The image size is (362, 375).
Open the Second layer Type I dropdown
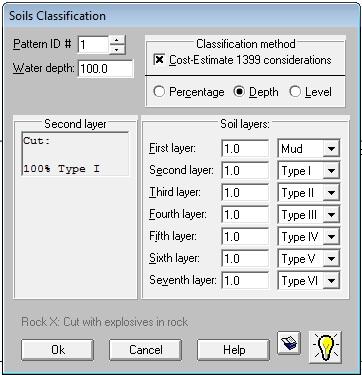pyautogui.click(x=331, y=171)
